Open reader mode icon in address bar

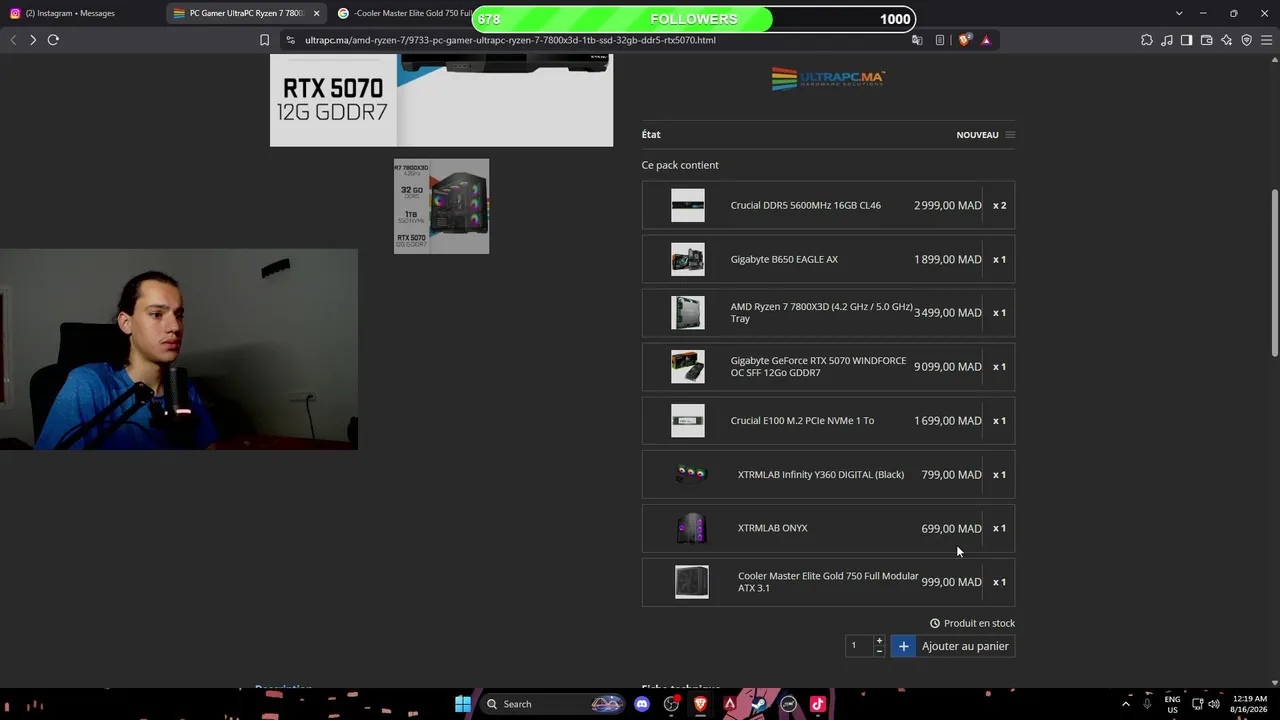[x=940, y=40]
